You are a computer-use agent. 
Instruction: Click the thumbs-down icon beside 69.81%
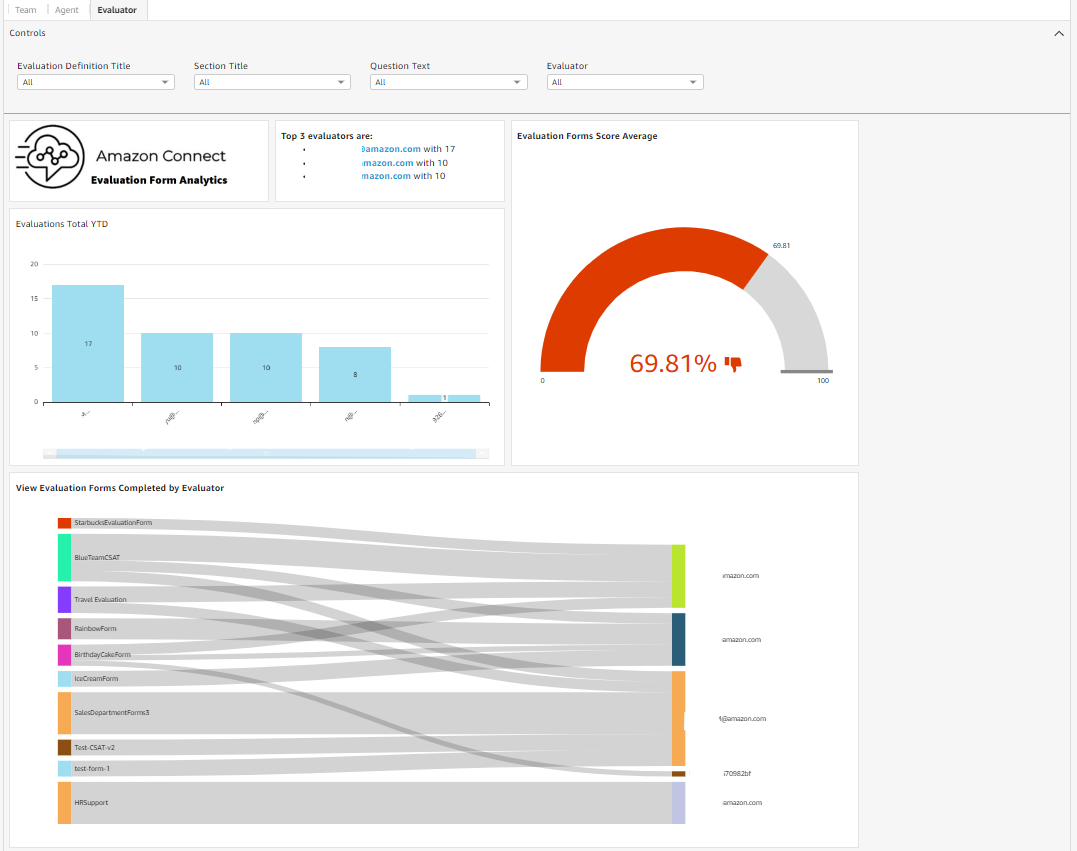tap(733, 364)
